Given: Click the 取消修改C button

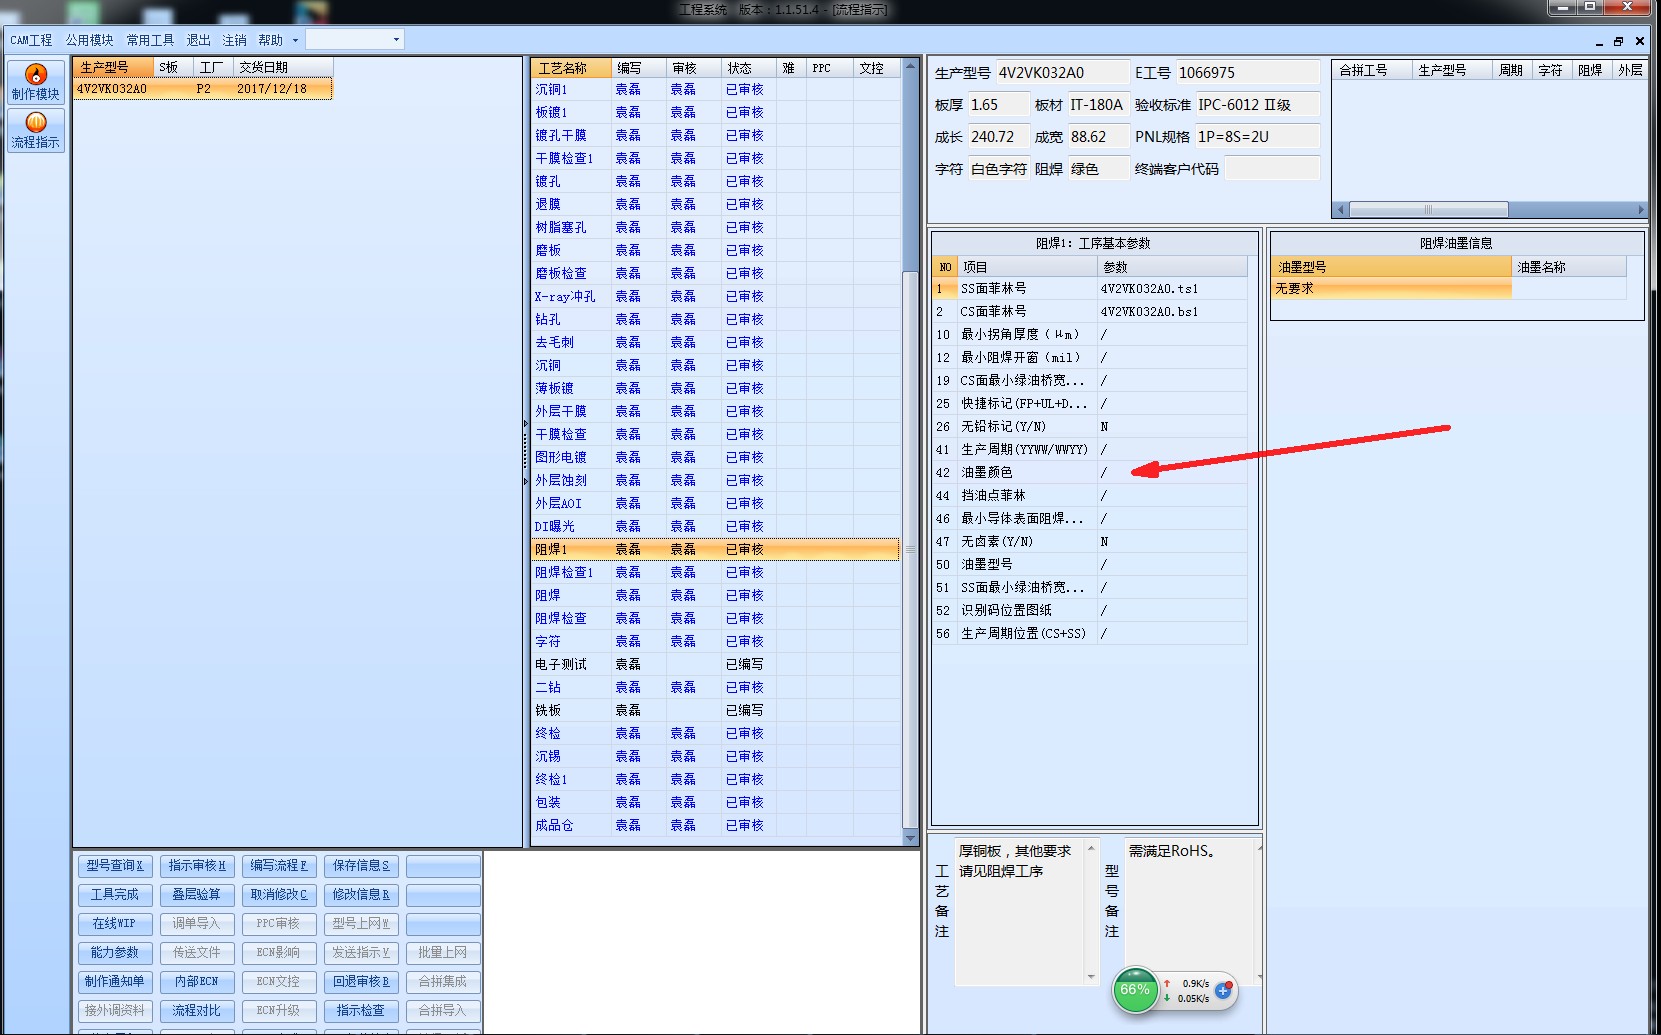Looking at the screenshot, I should coord(279,895).
